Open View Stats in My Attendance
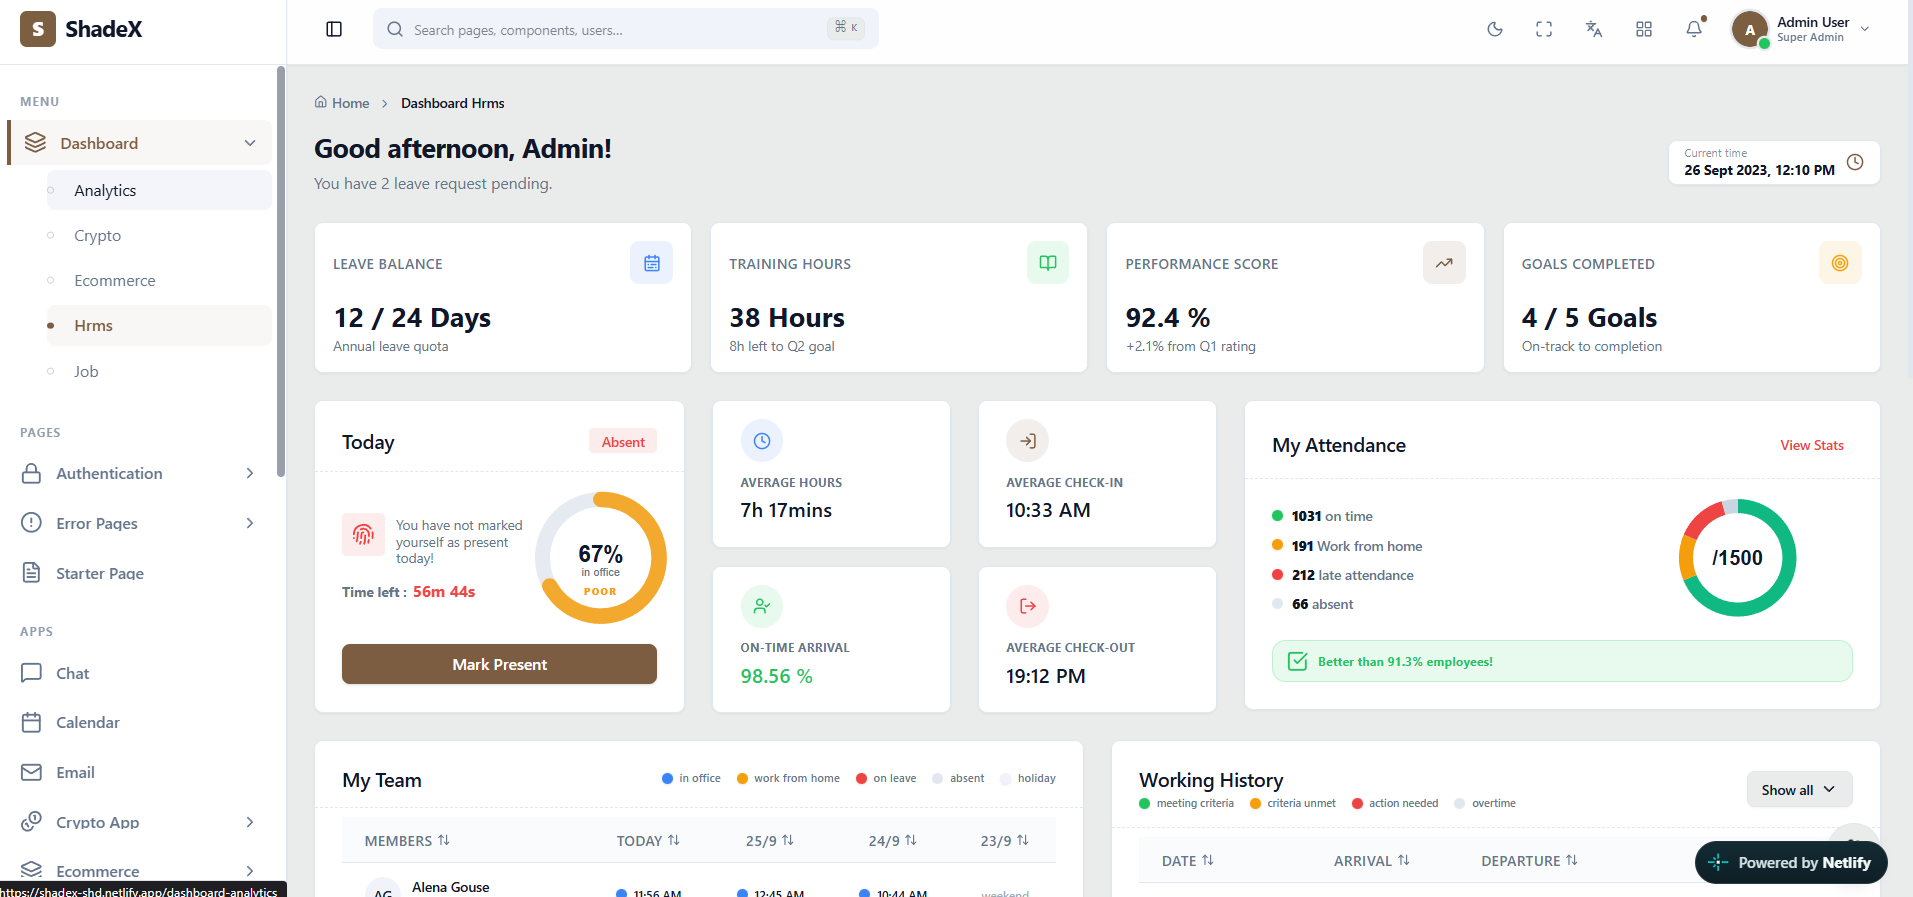Image resolution: width=1913 pixels, height=897 pixels. 1812,445
